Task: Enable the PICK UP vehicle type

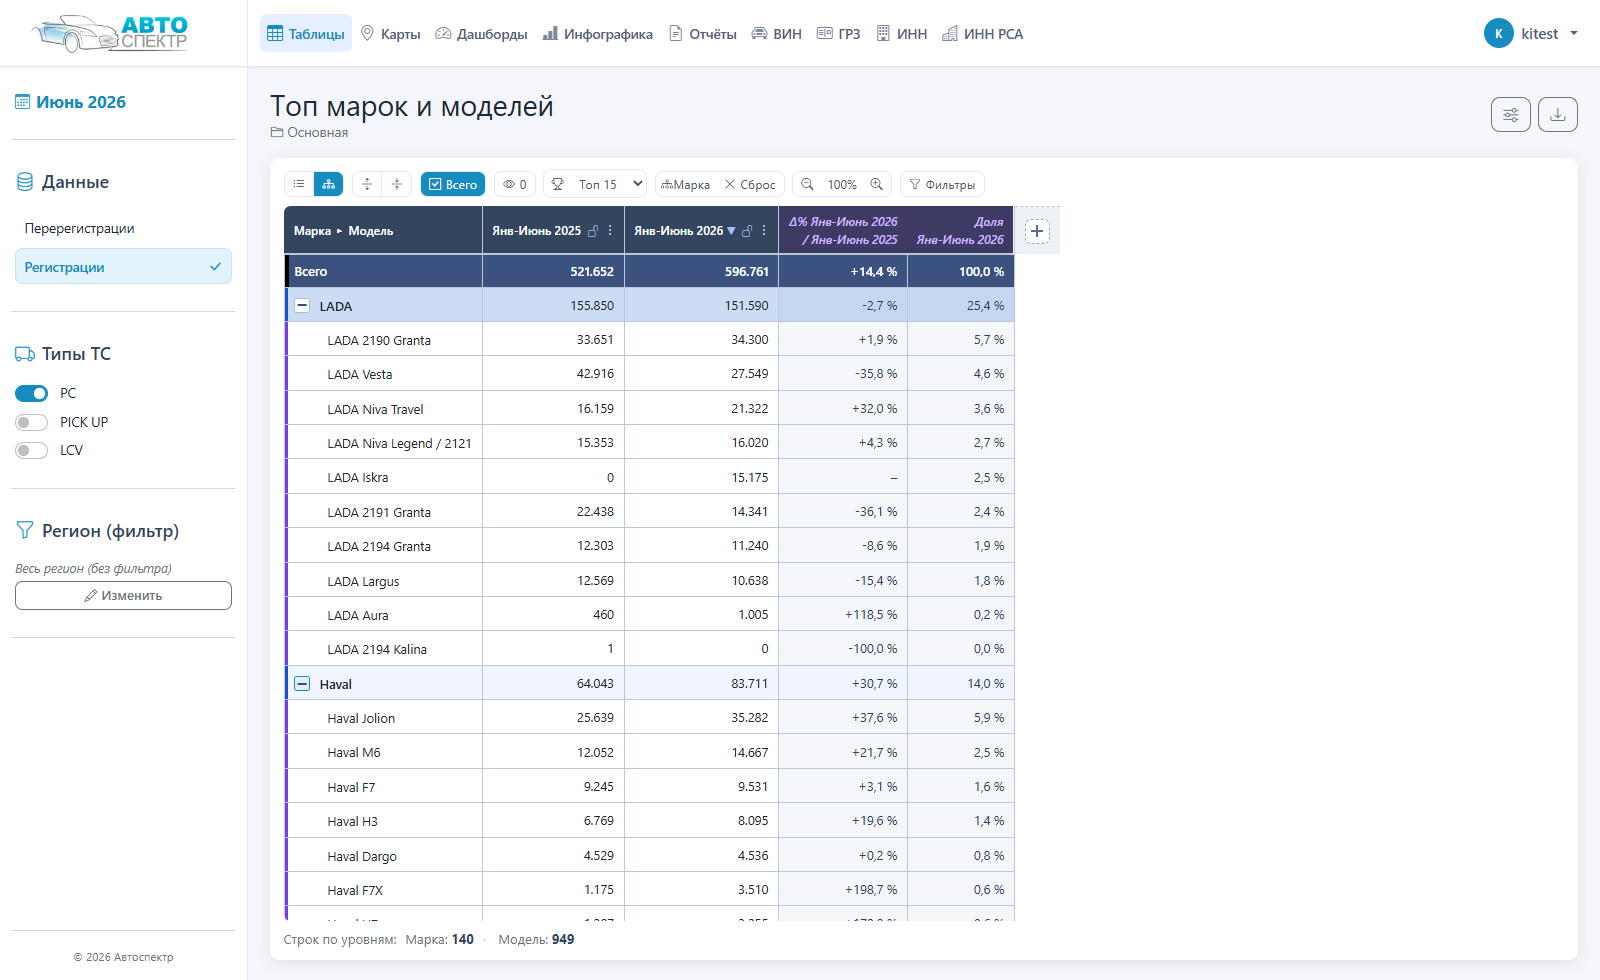Action: coord(31,422)
